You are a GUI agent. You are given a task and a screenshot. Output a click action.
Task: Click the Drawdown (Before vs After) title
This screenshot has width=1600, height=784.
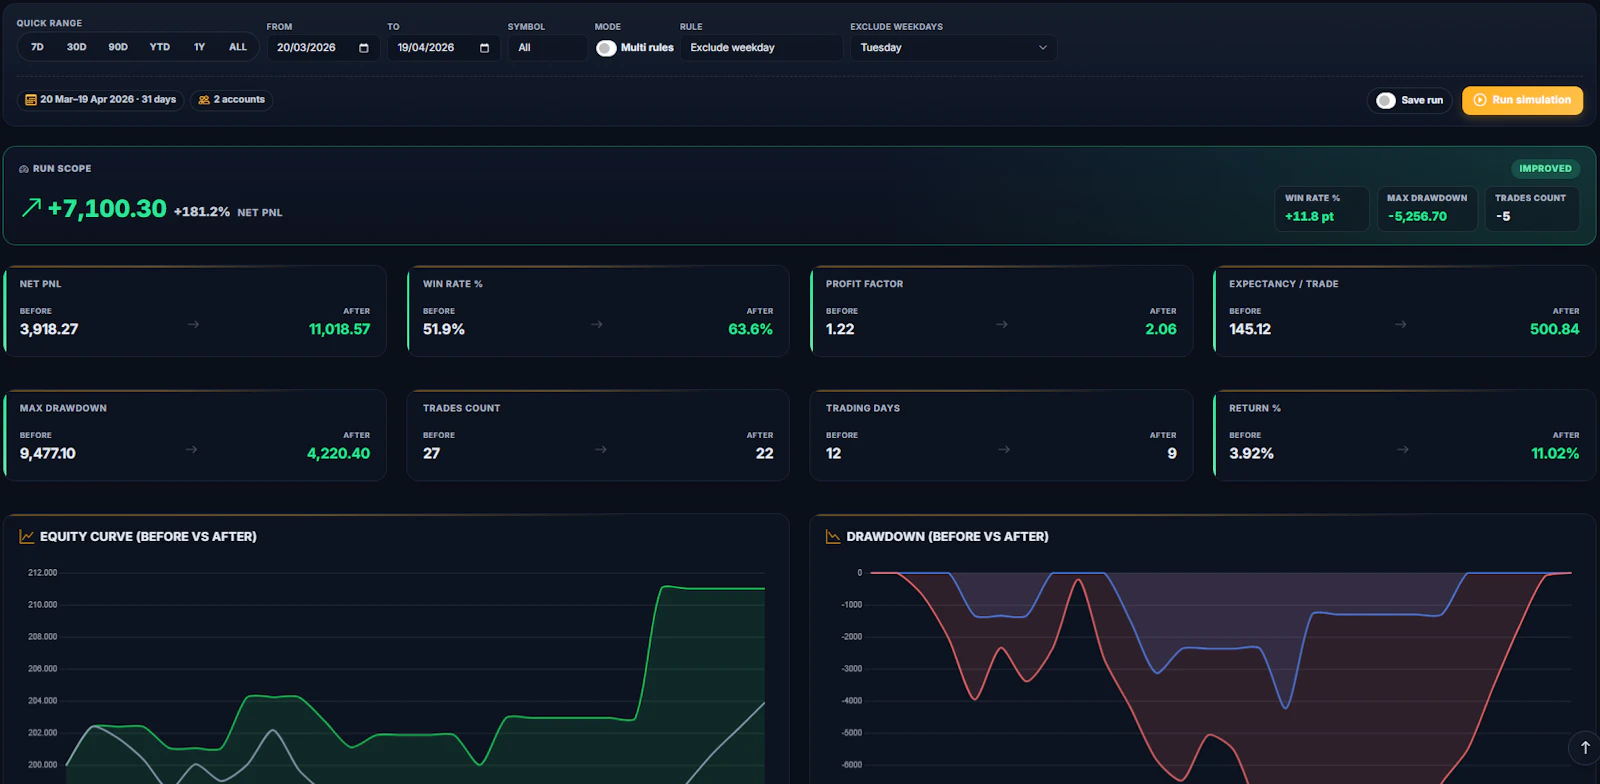(947, 537)
